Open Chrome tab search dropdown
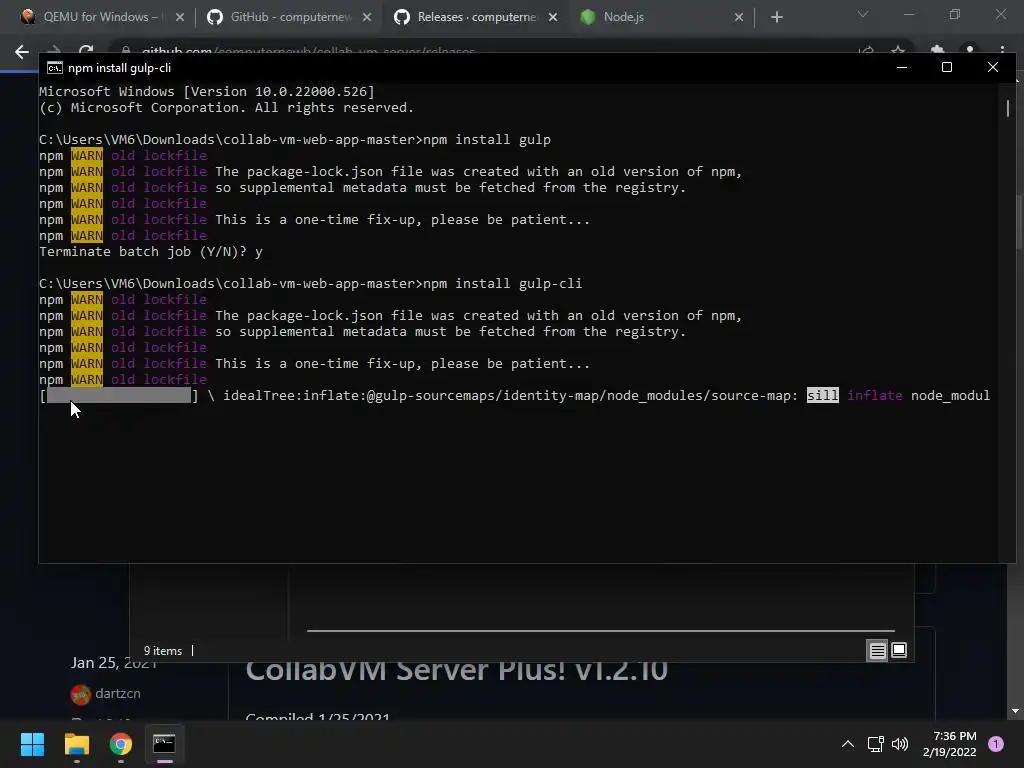Image resolution: width=1024 pixels, height=768 pixels. 863,14
